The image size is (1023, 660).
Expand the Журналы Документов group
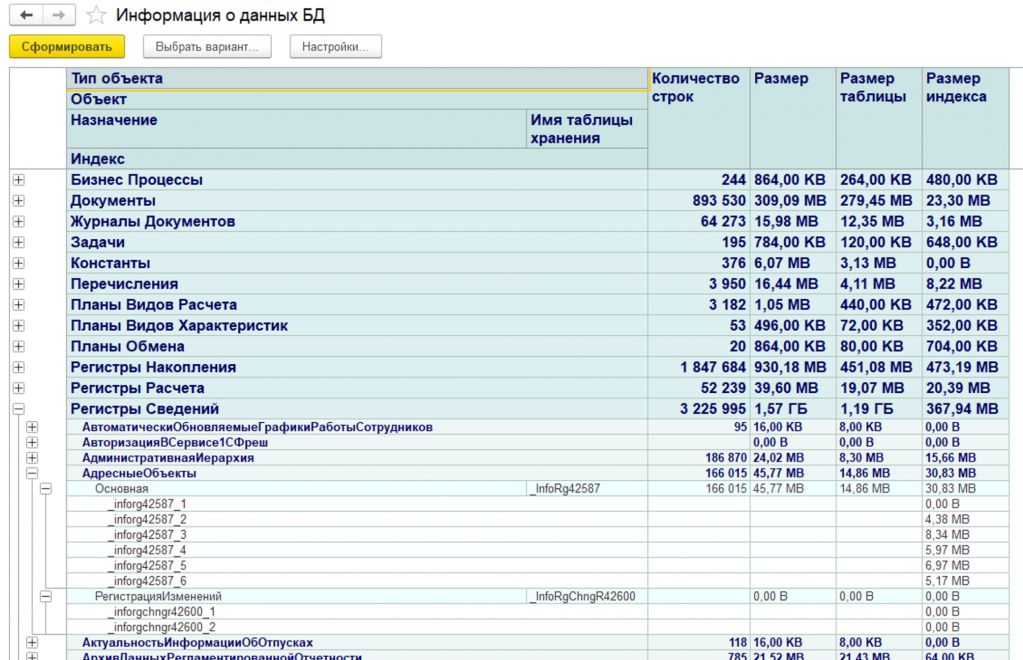tap(19, 222)
